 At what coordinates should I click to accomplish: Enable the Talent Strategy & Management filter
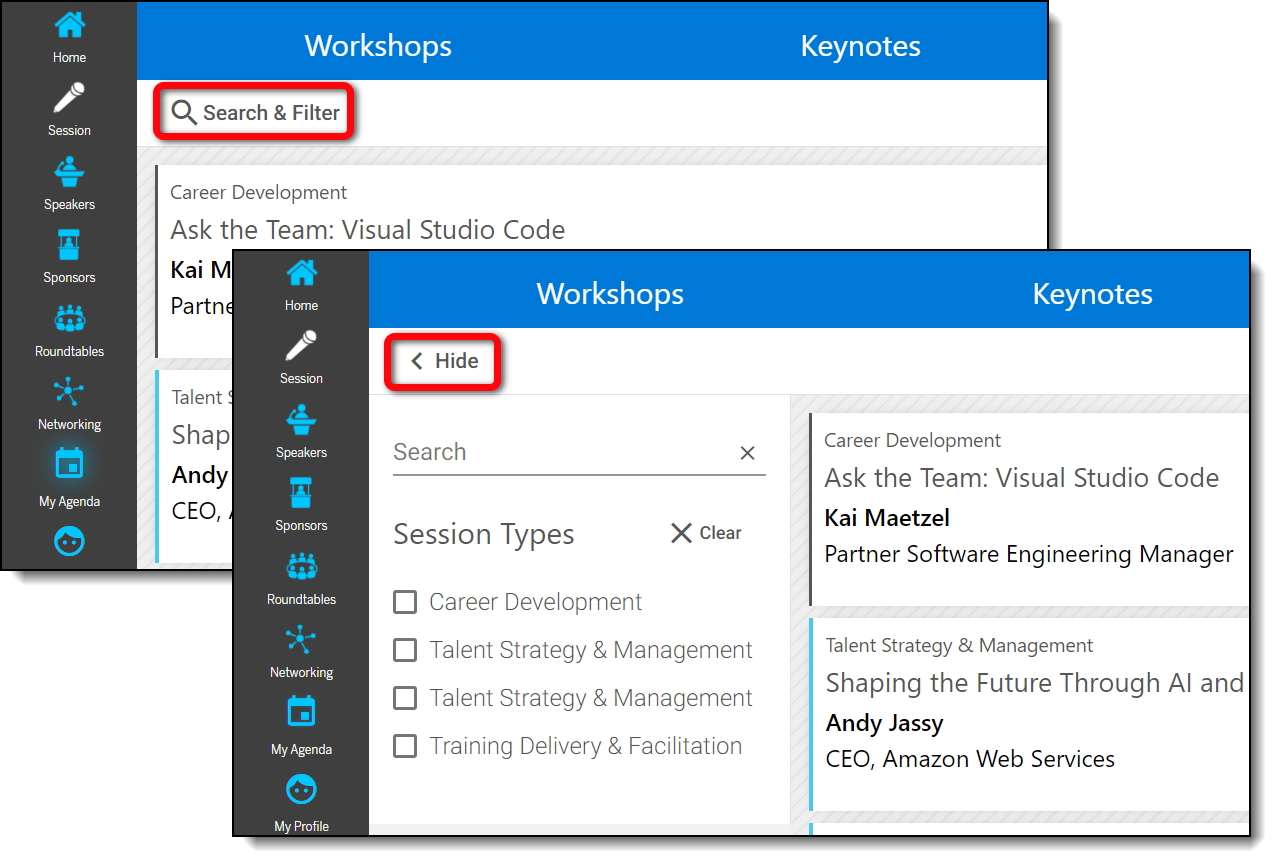[x=405, y=650]
